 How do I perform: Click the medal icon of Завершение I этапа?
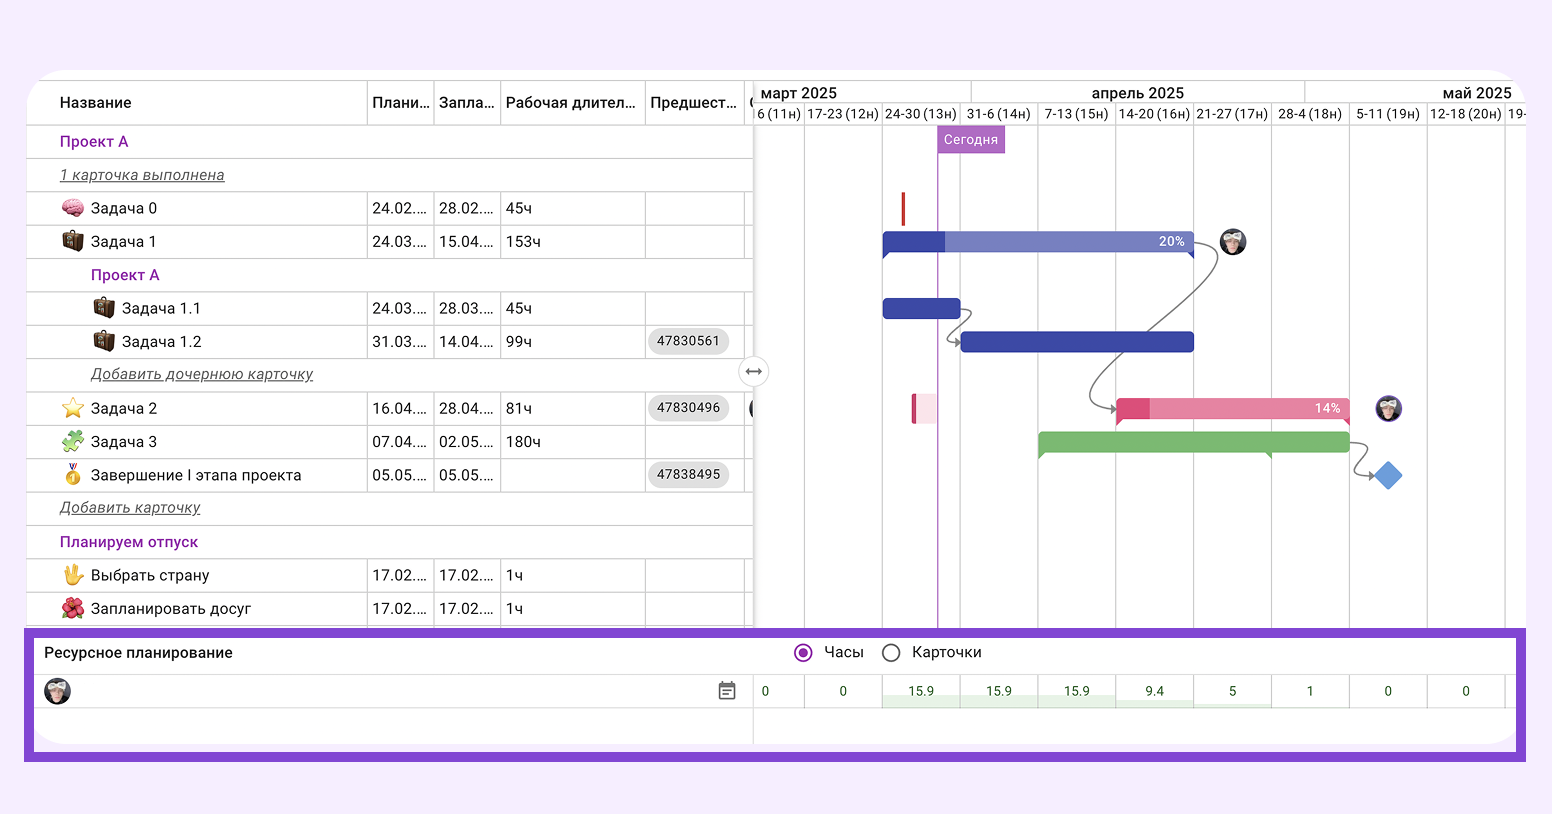coord(73,475)
